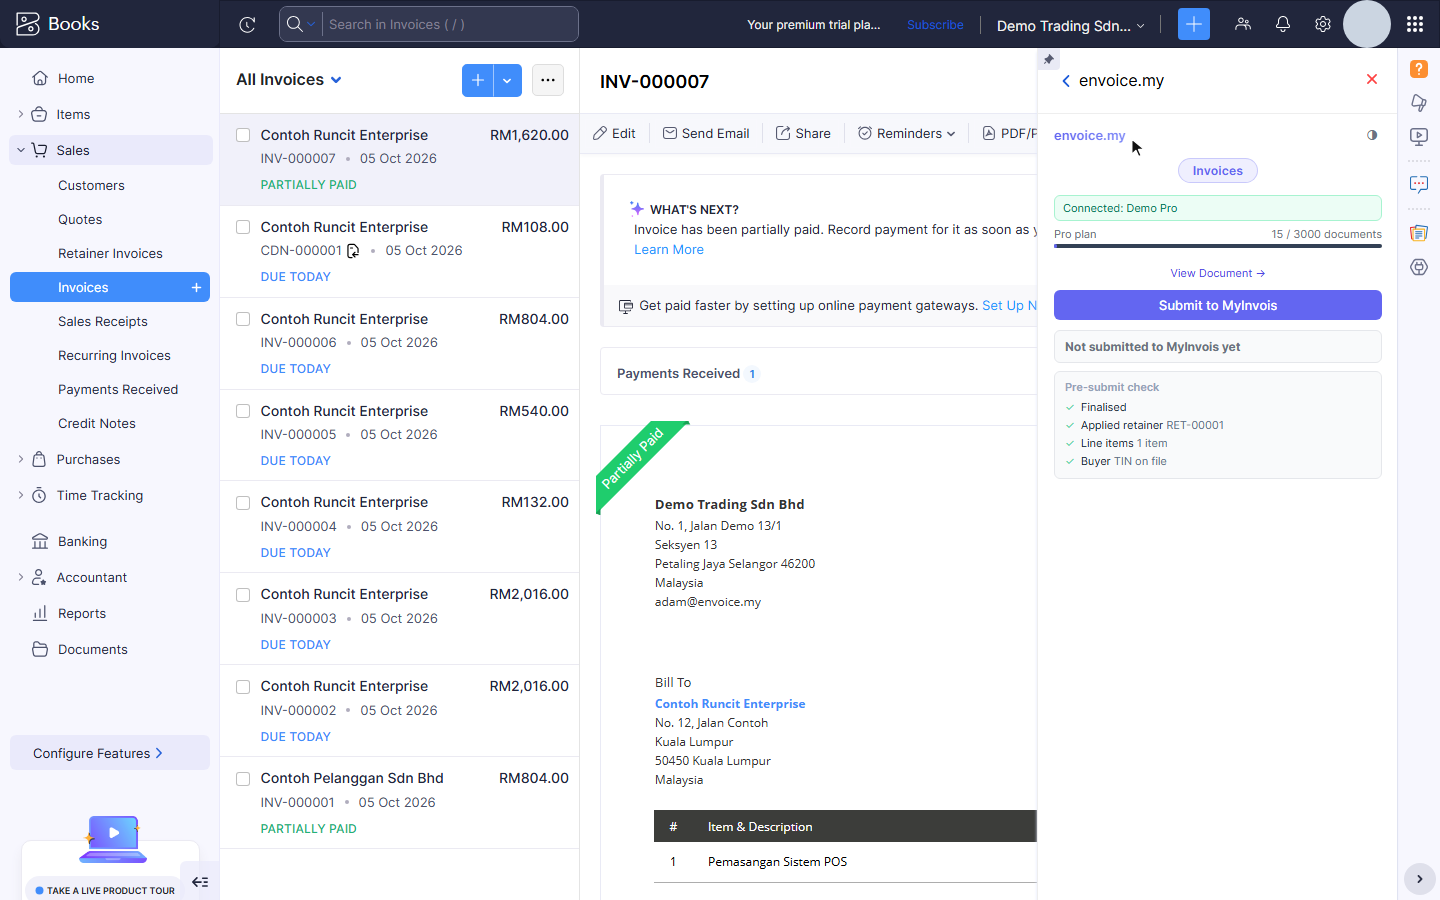Open Credit Notes in sidebar
1440x900 pixels.
pyautogui.click(x=97, y=424)
